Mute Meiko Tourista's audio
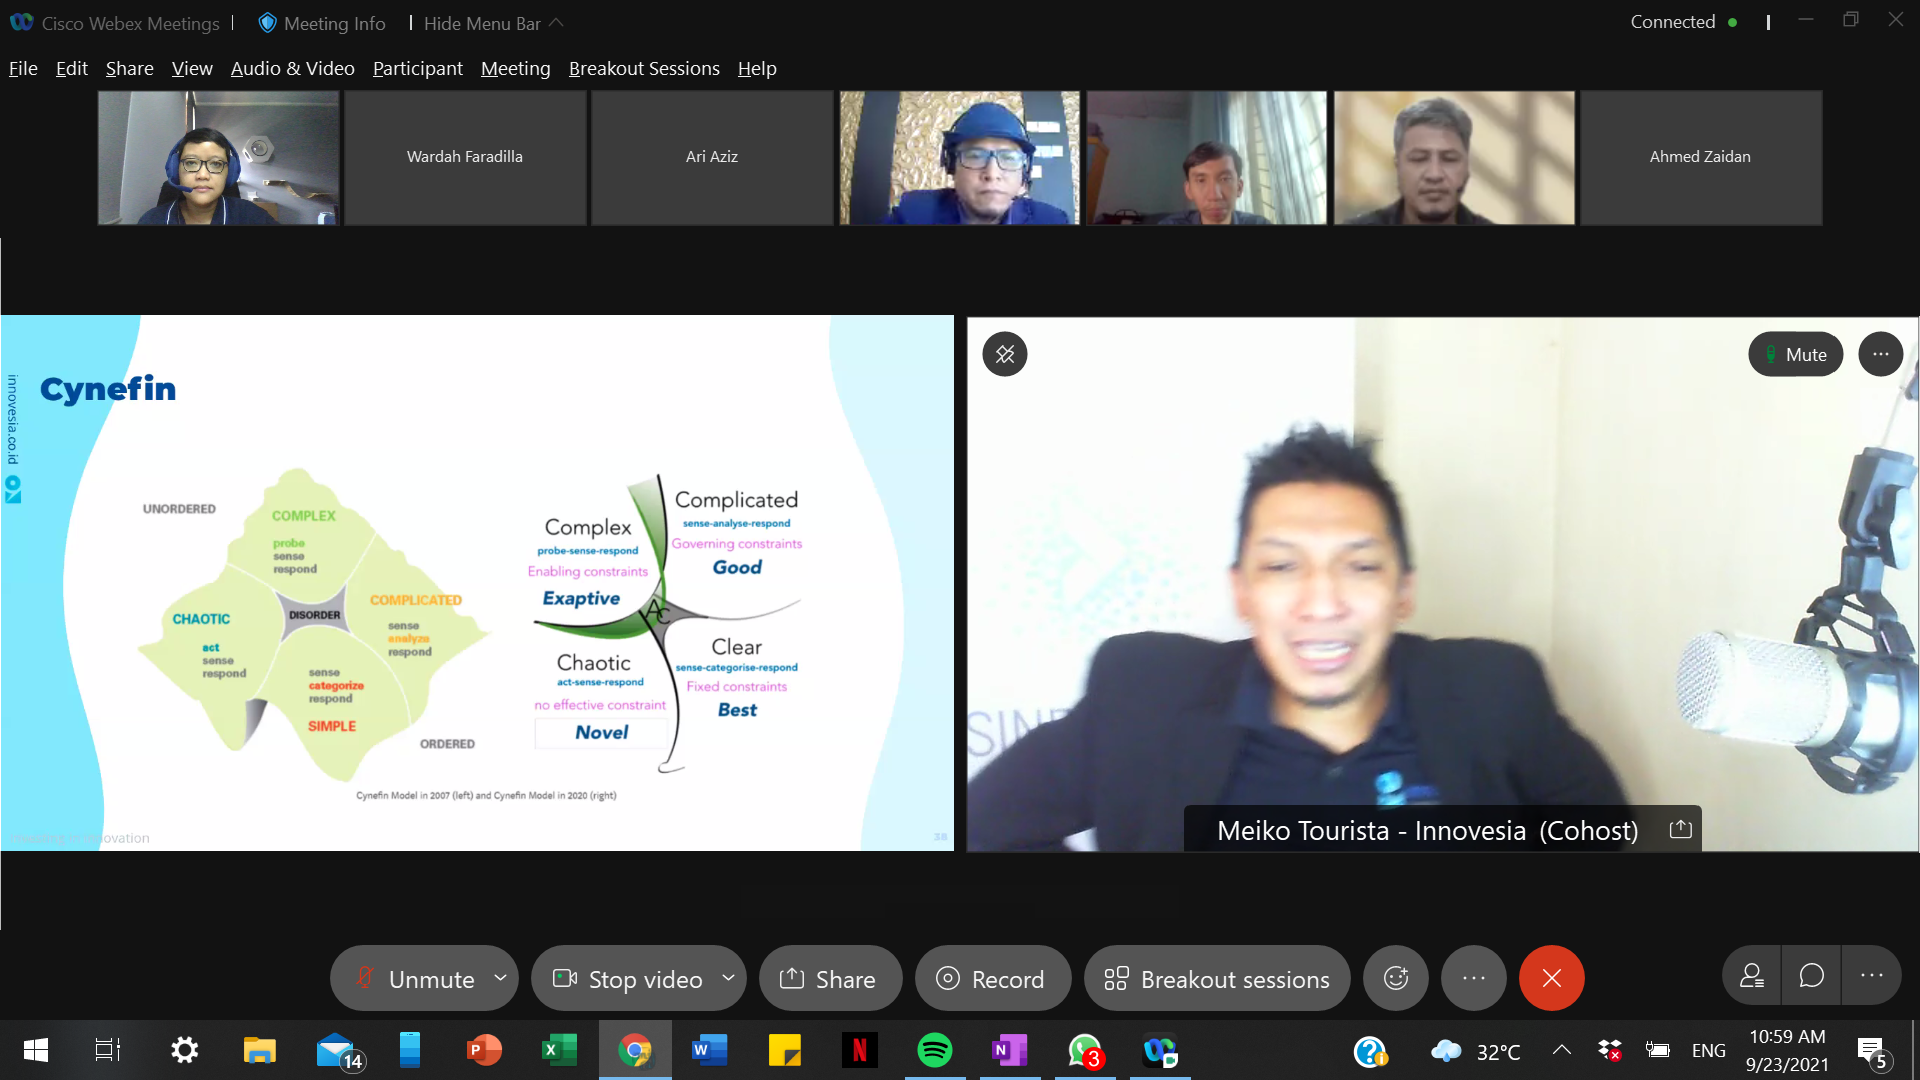Screen dimensions: 1920x1080 (1795, 354)
